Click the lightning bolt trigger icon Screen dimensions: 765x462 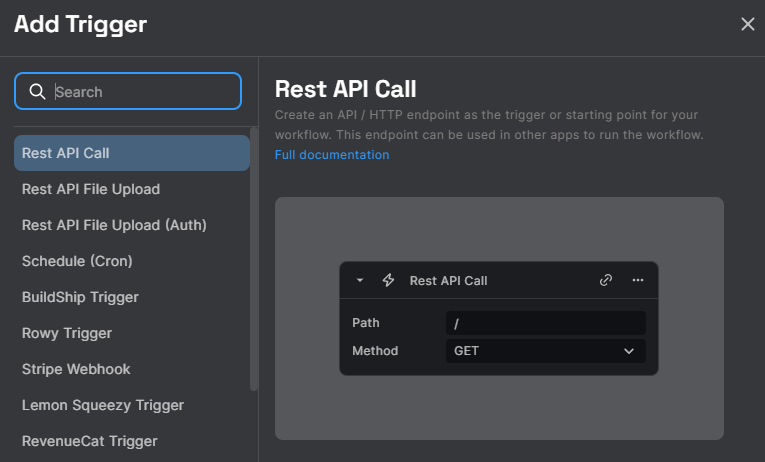[388, 280]
